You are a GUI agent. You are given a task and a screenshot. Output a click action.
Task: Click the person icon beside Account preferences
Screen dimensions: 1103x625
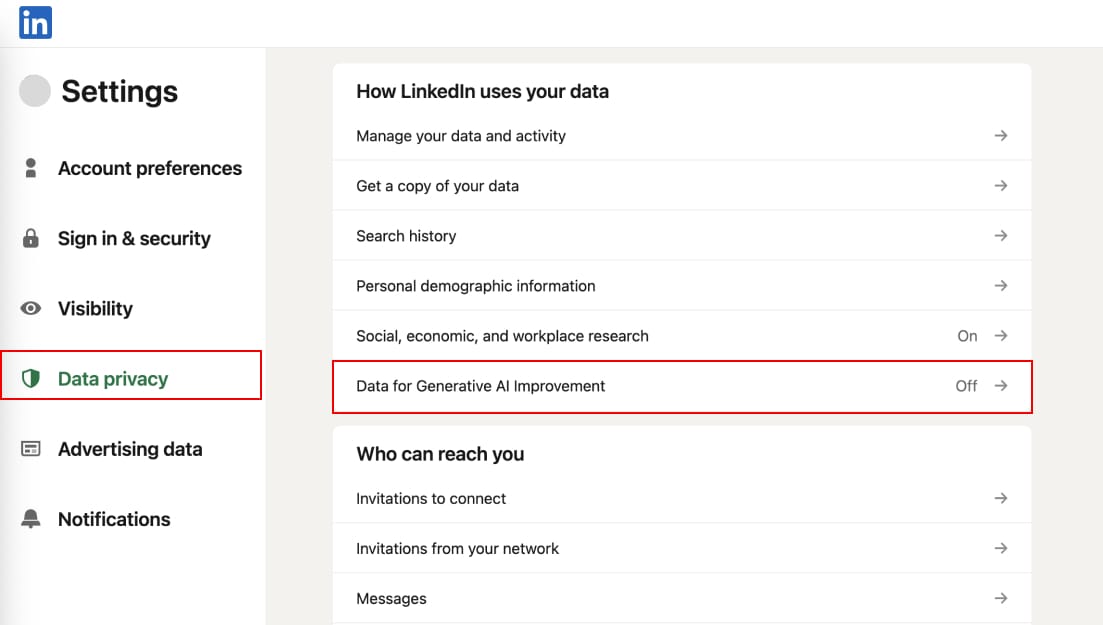coord(30,168)
